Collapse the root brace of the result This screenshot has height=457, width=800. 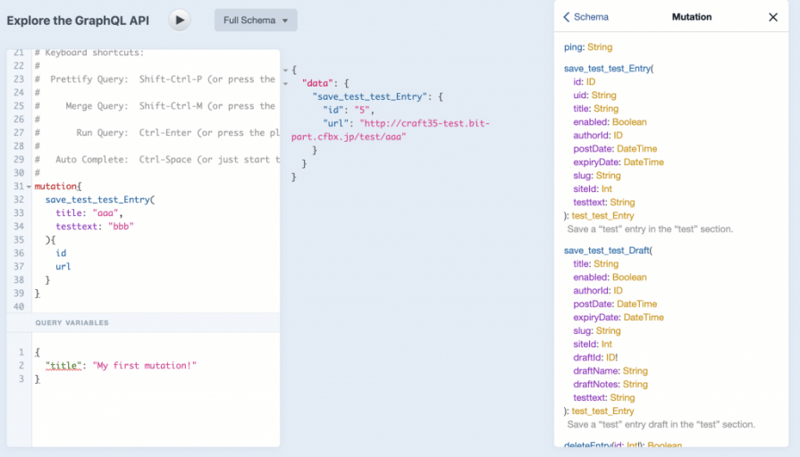pyautogui.click(x=284, y=68)
